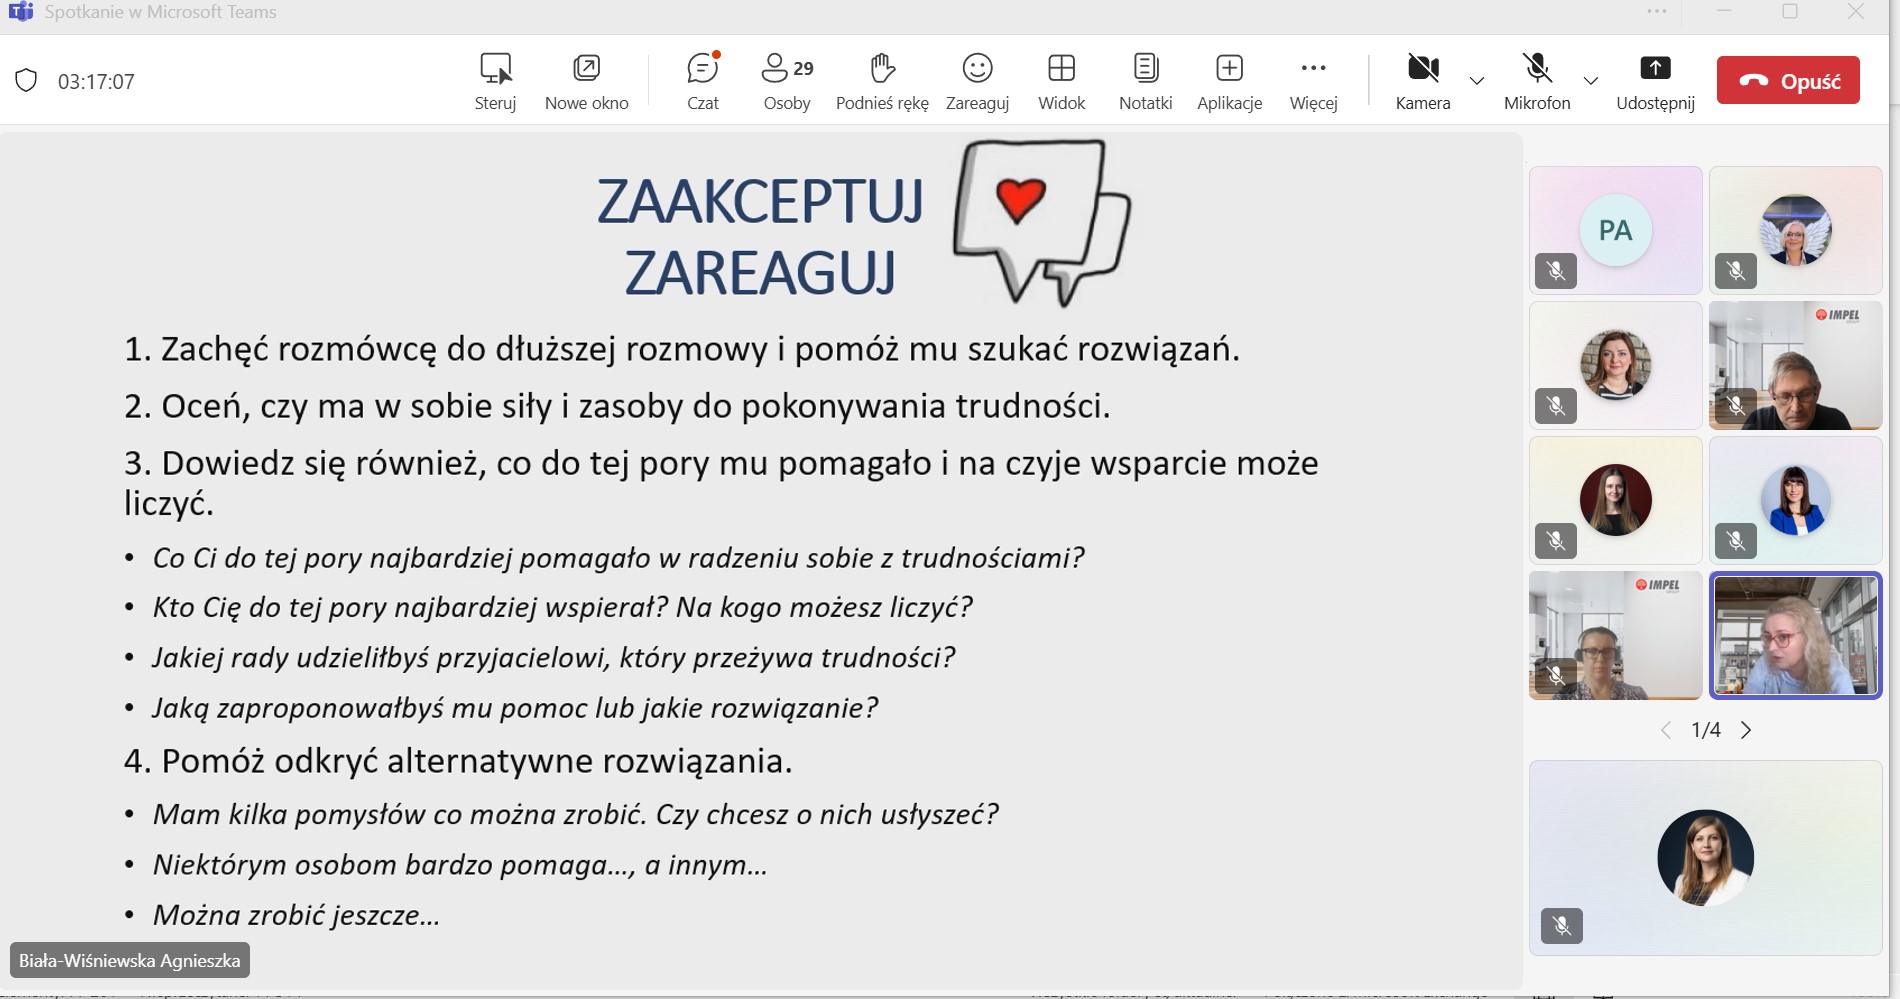The height and width of the screenshot is (999, 1900).
Task: Click the shield meeting security icon
Action: point(27,81)
